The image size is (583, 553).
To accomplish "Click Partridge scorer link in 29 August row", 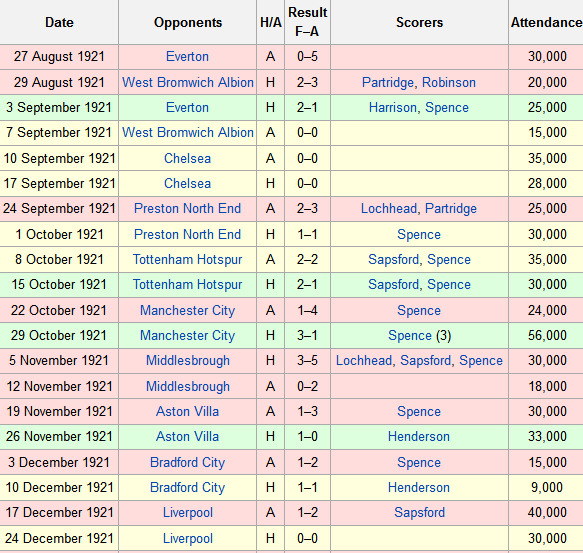I will coord(388,83).
